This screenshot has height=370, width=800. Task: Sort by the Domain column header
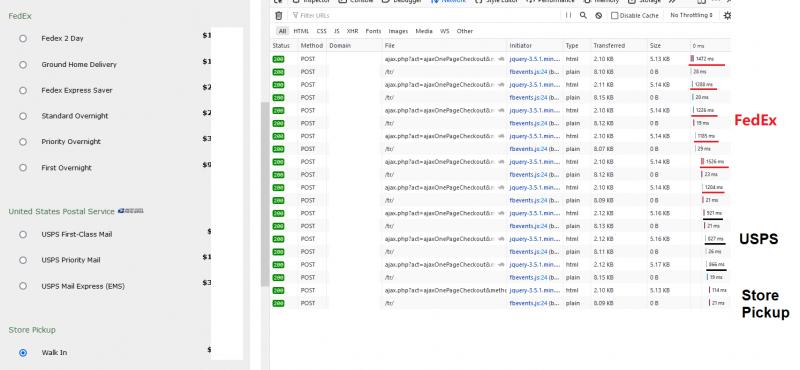click(354, 46)
